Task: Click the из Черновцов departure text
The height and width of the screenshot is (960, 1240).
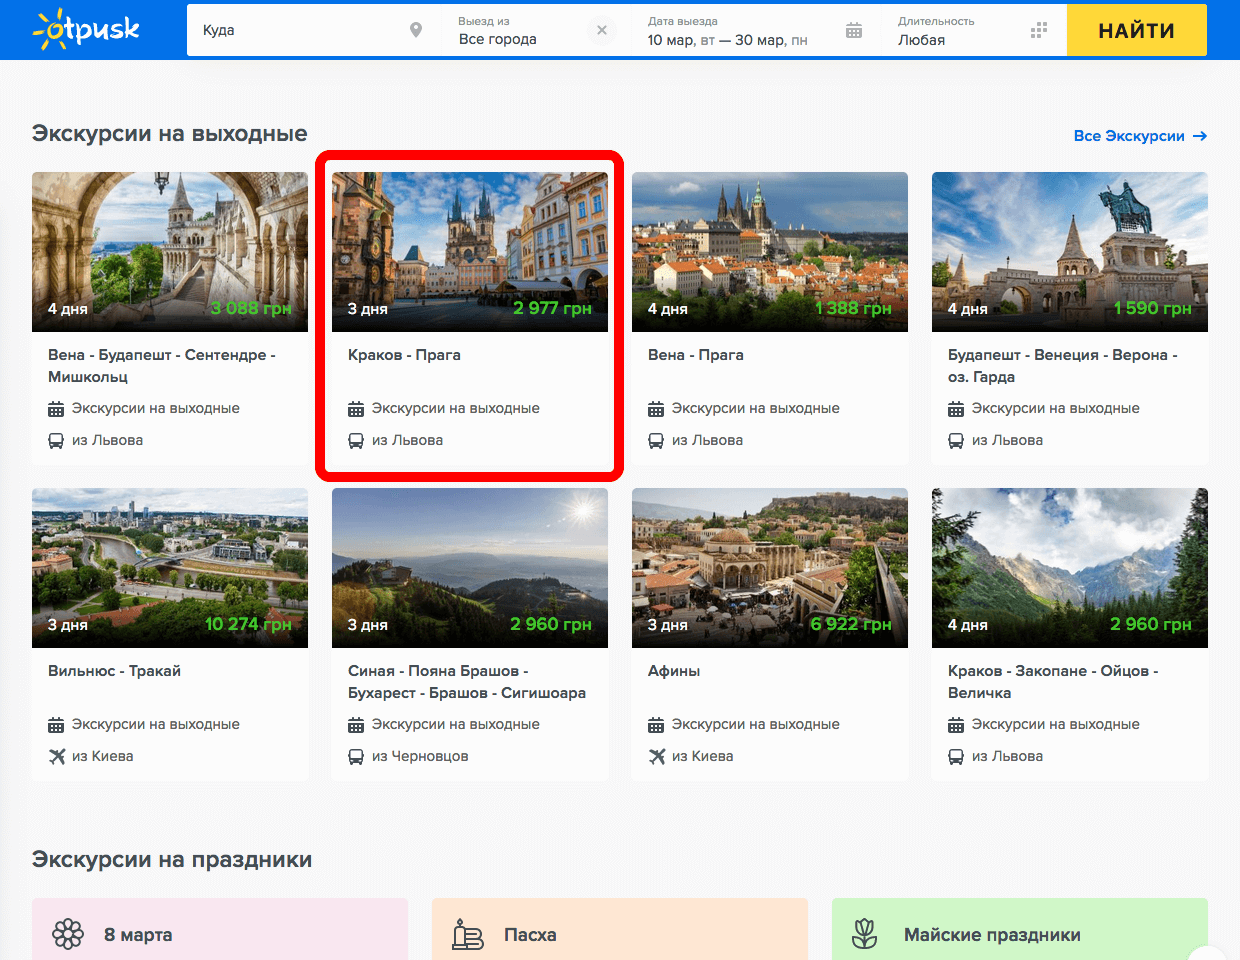Action: (x=420, y=756)
